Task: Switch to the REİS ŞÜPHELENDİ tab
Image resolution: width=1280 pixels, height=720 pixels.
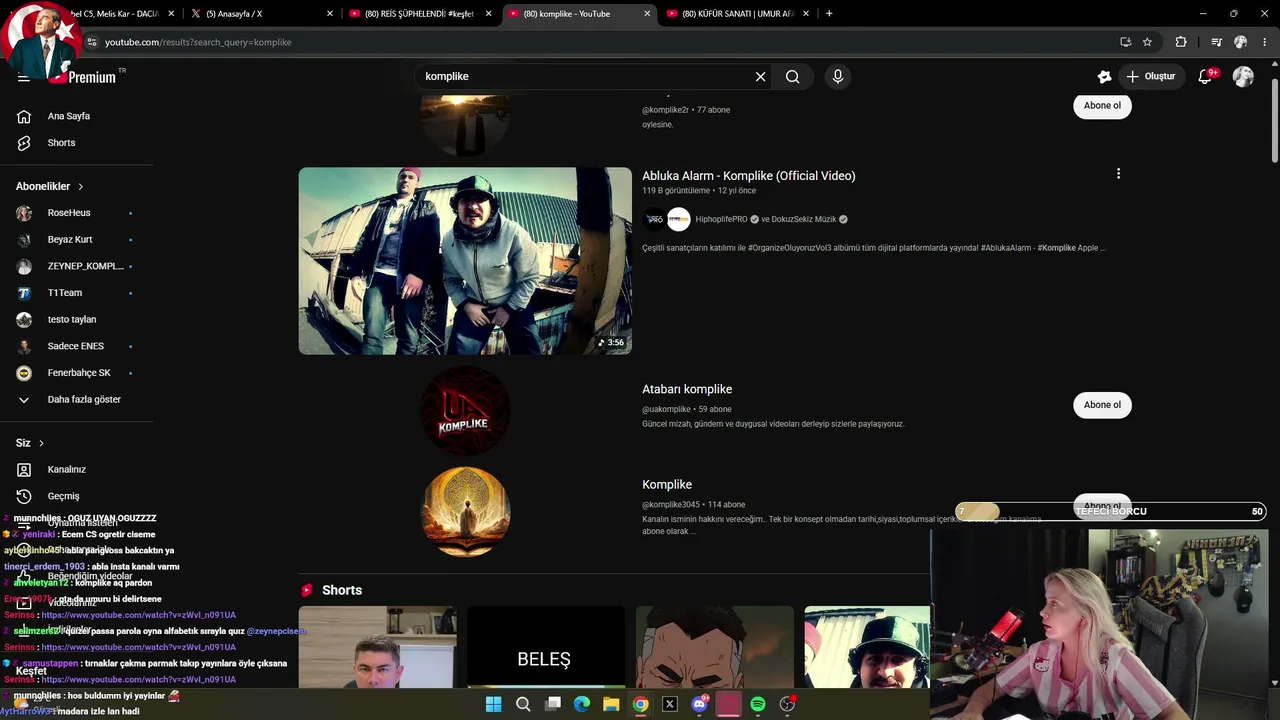Action: tap(419, 14)
